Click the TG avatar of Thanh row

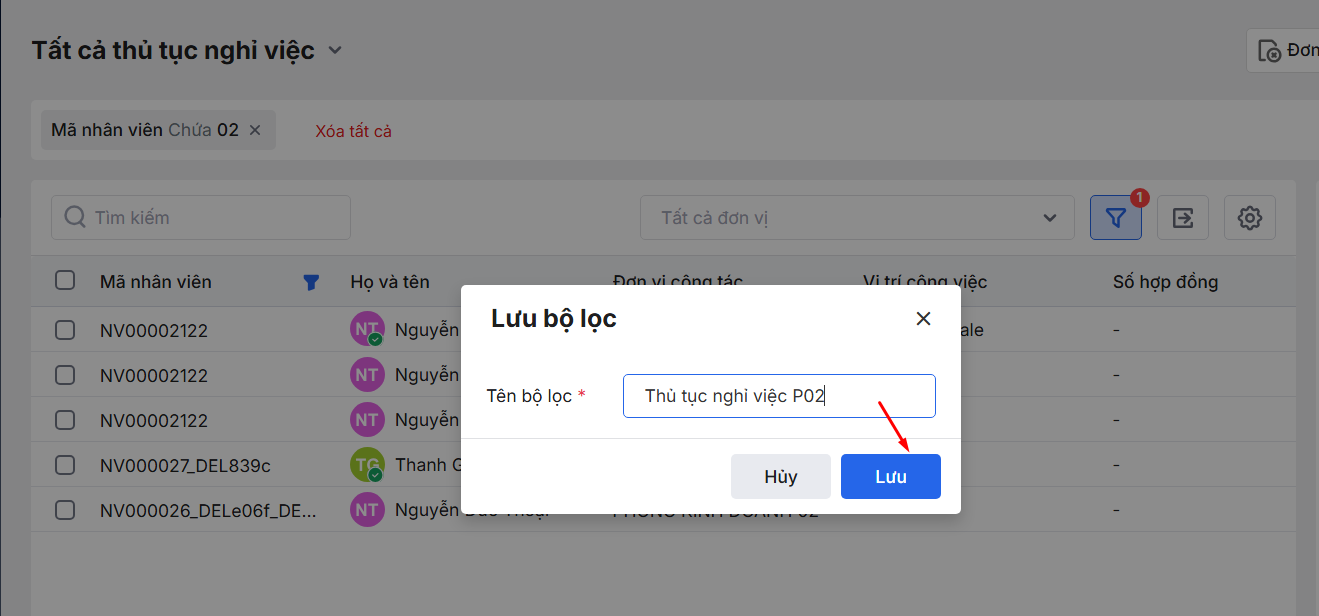click(x=367, y=465)
